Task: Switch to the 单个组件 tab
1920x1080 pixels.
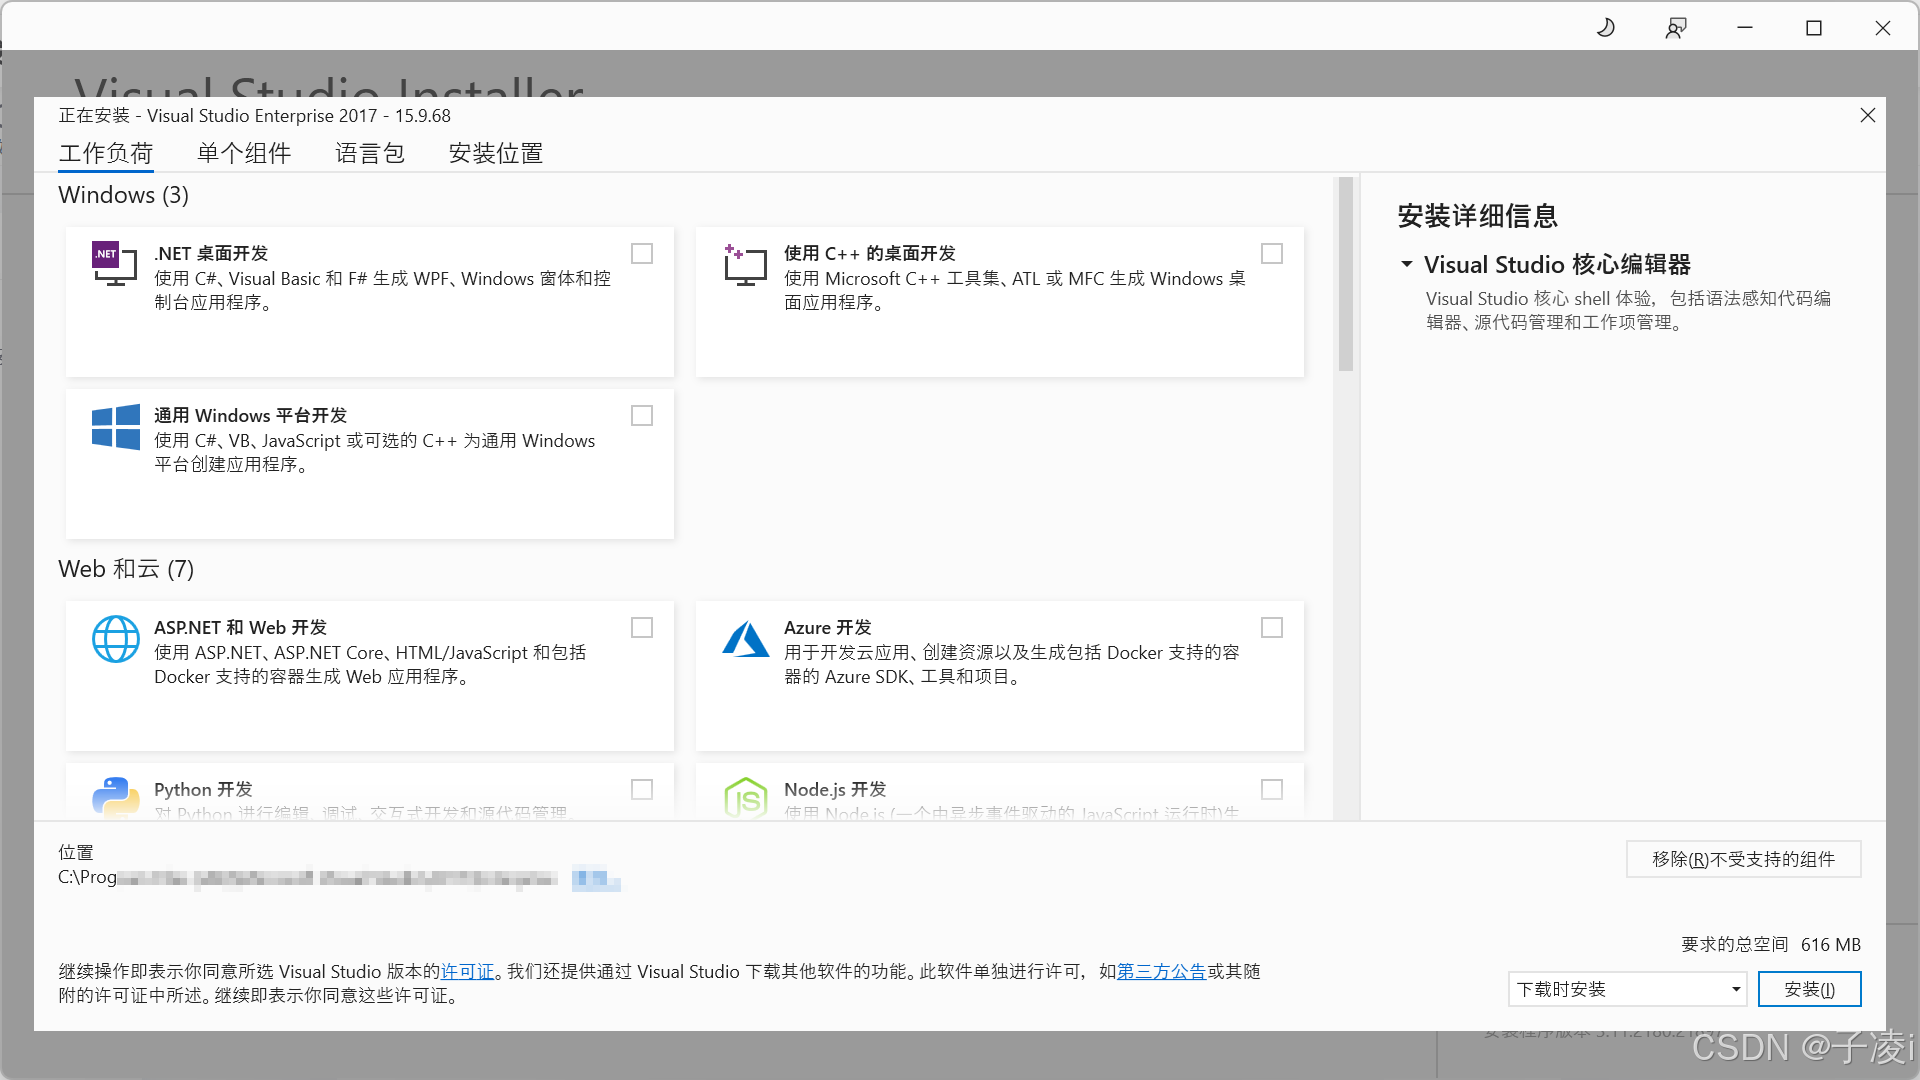Action: [x=244, y=153]
